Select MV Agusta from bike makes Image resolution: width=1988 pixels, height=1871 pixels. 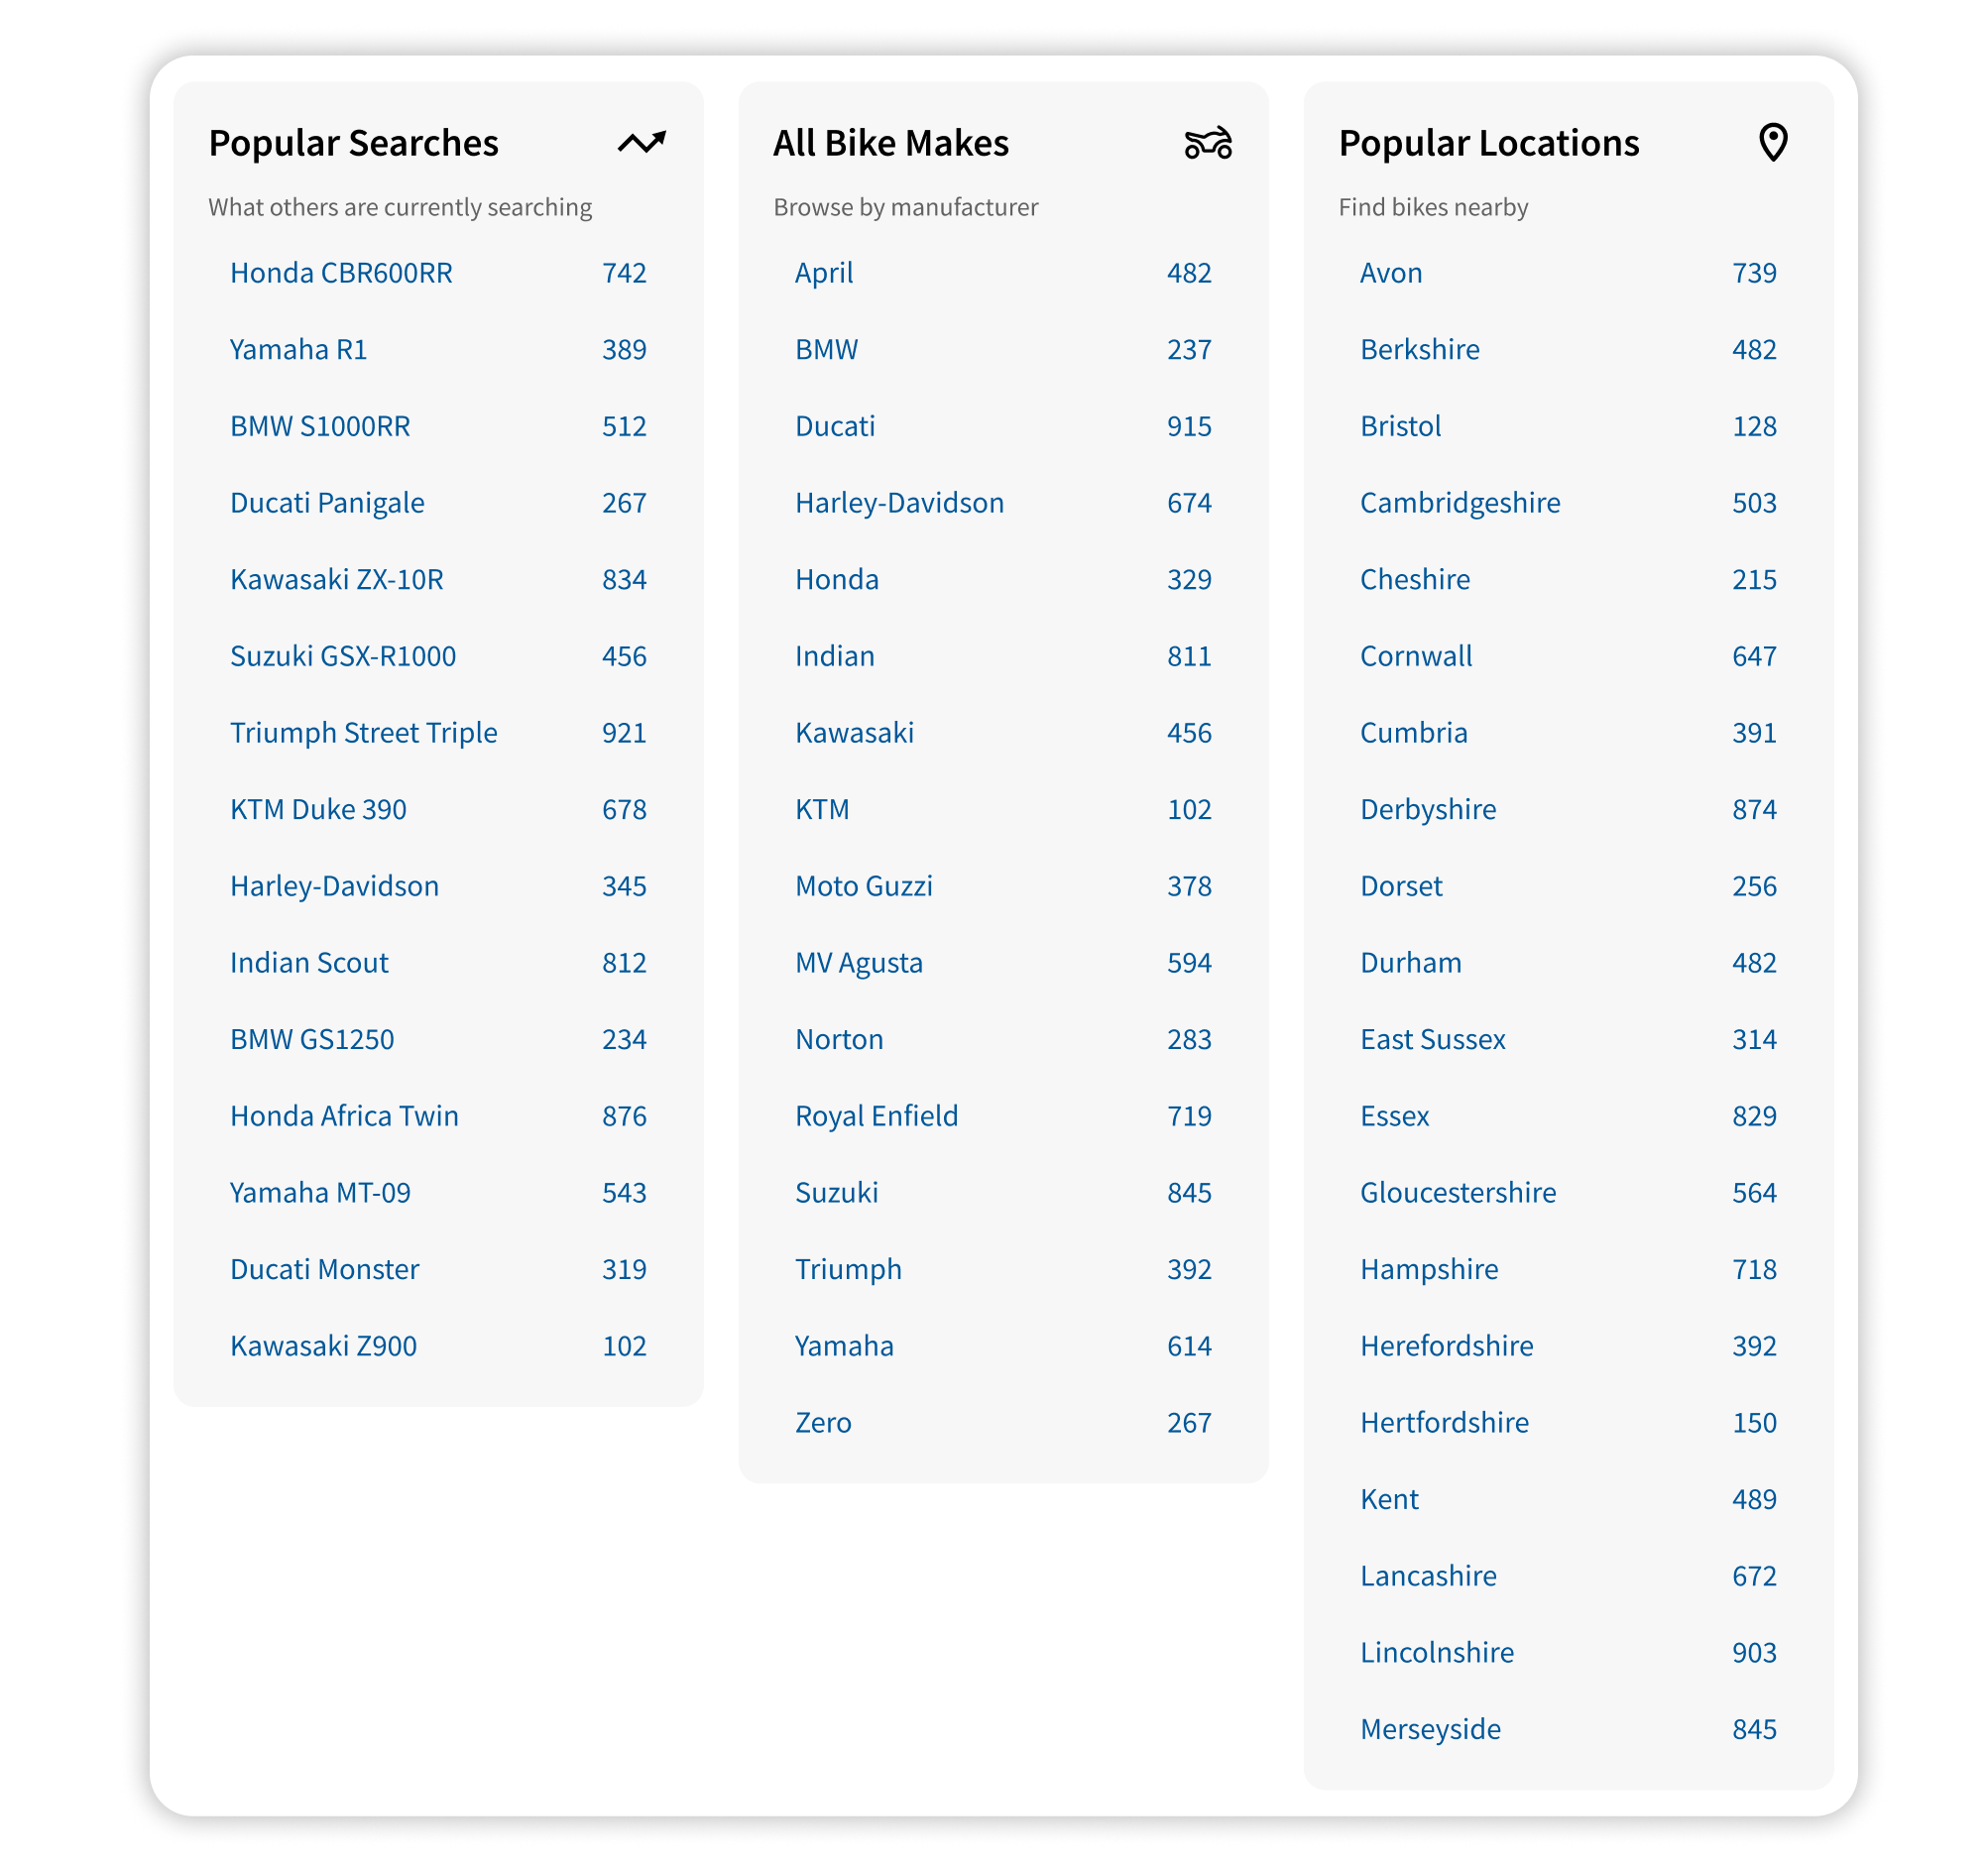(858, 963)
